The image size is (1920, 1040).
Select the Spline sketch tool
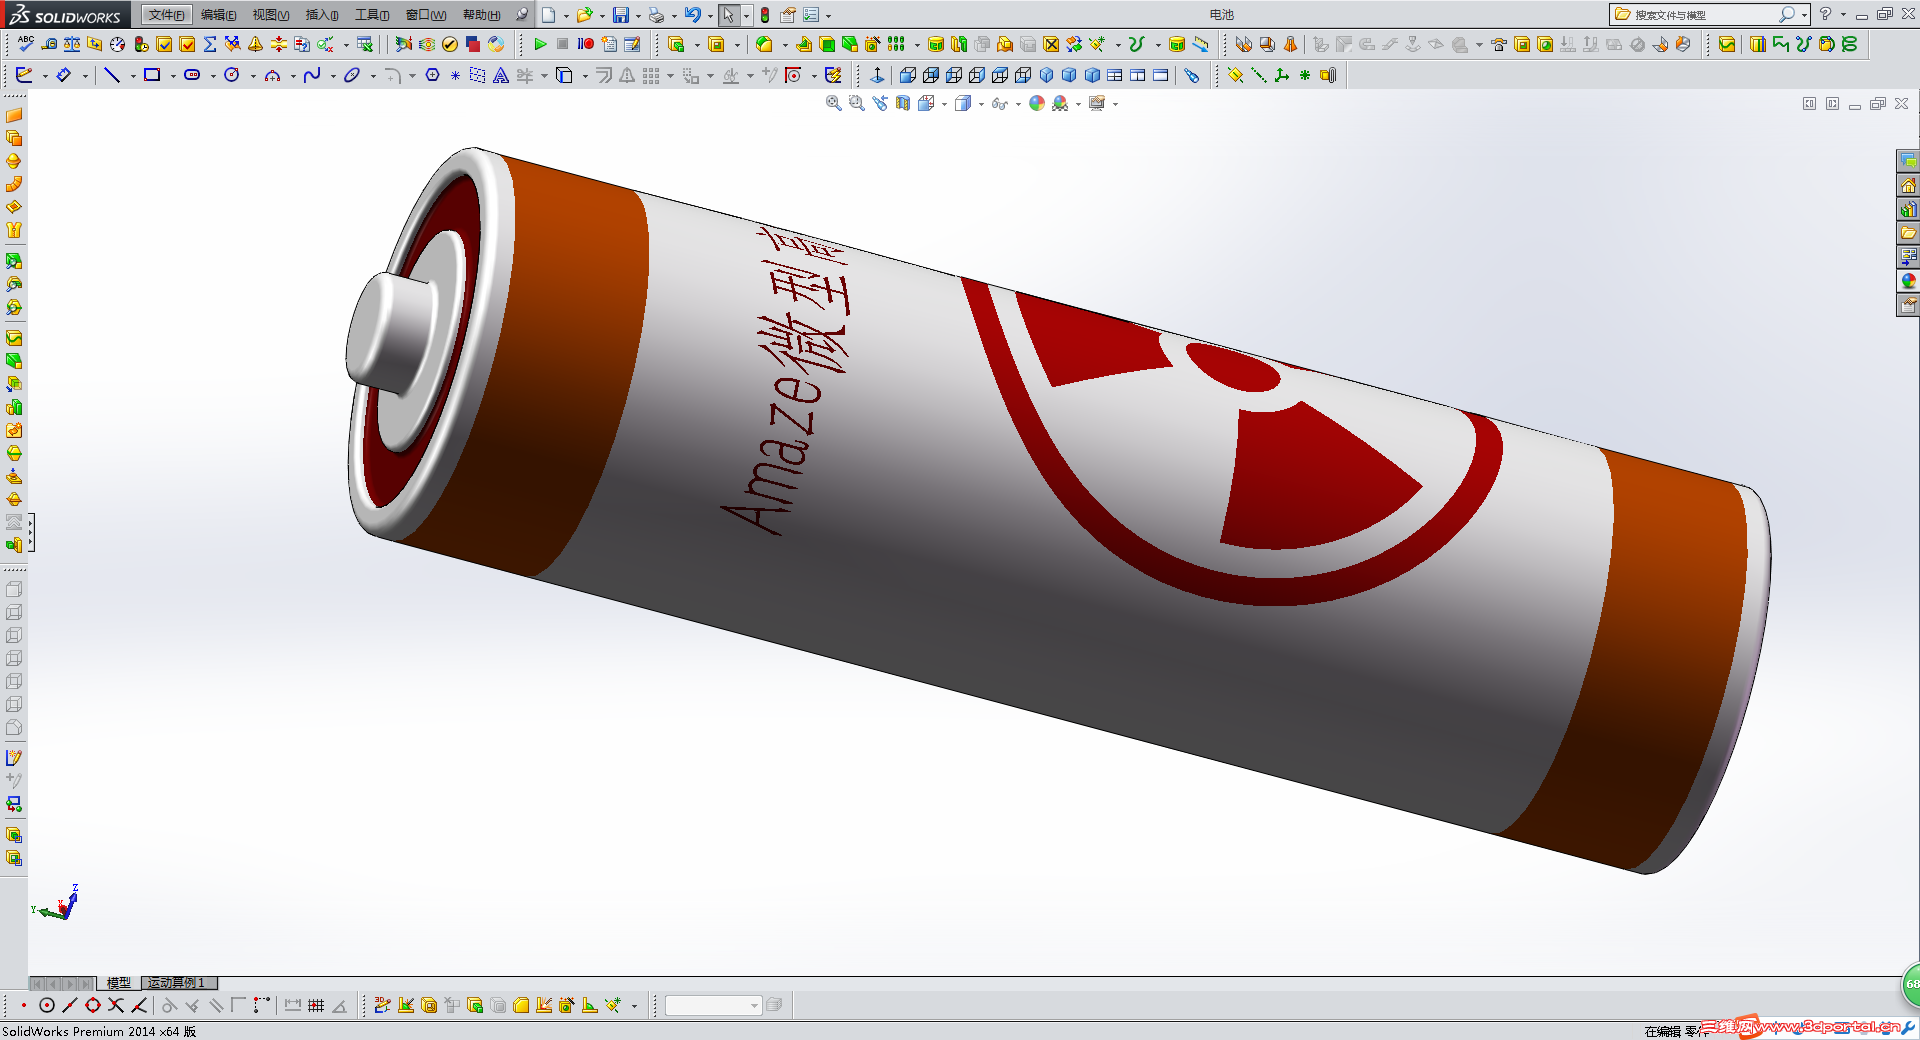312,75
